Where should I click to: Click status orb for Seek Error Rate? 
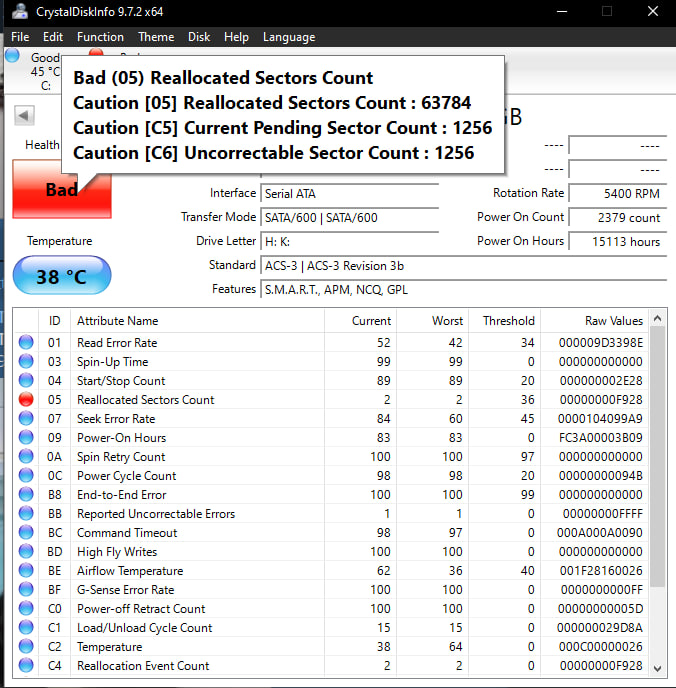tap(26, 418)
